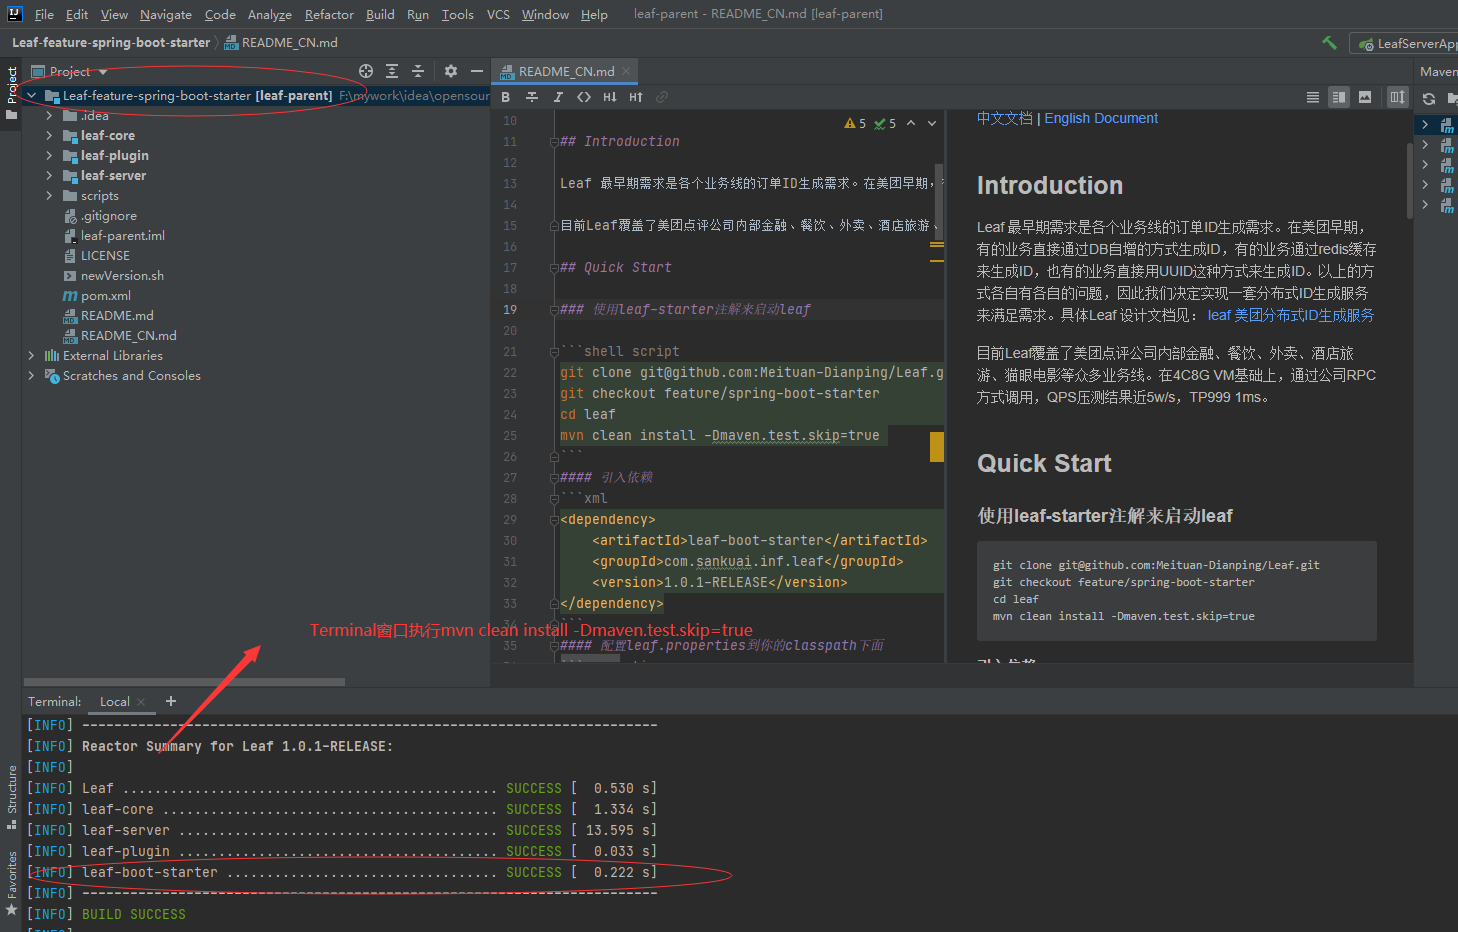Hide the Project tool window

(477, 71)
